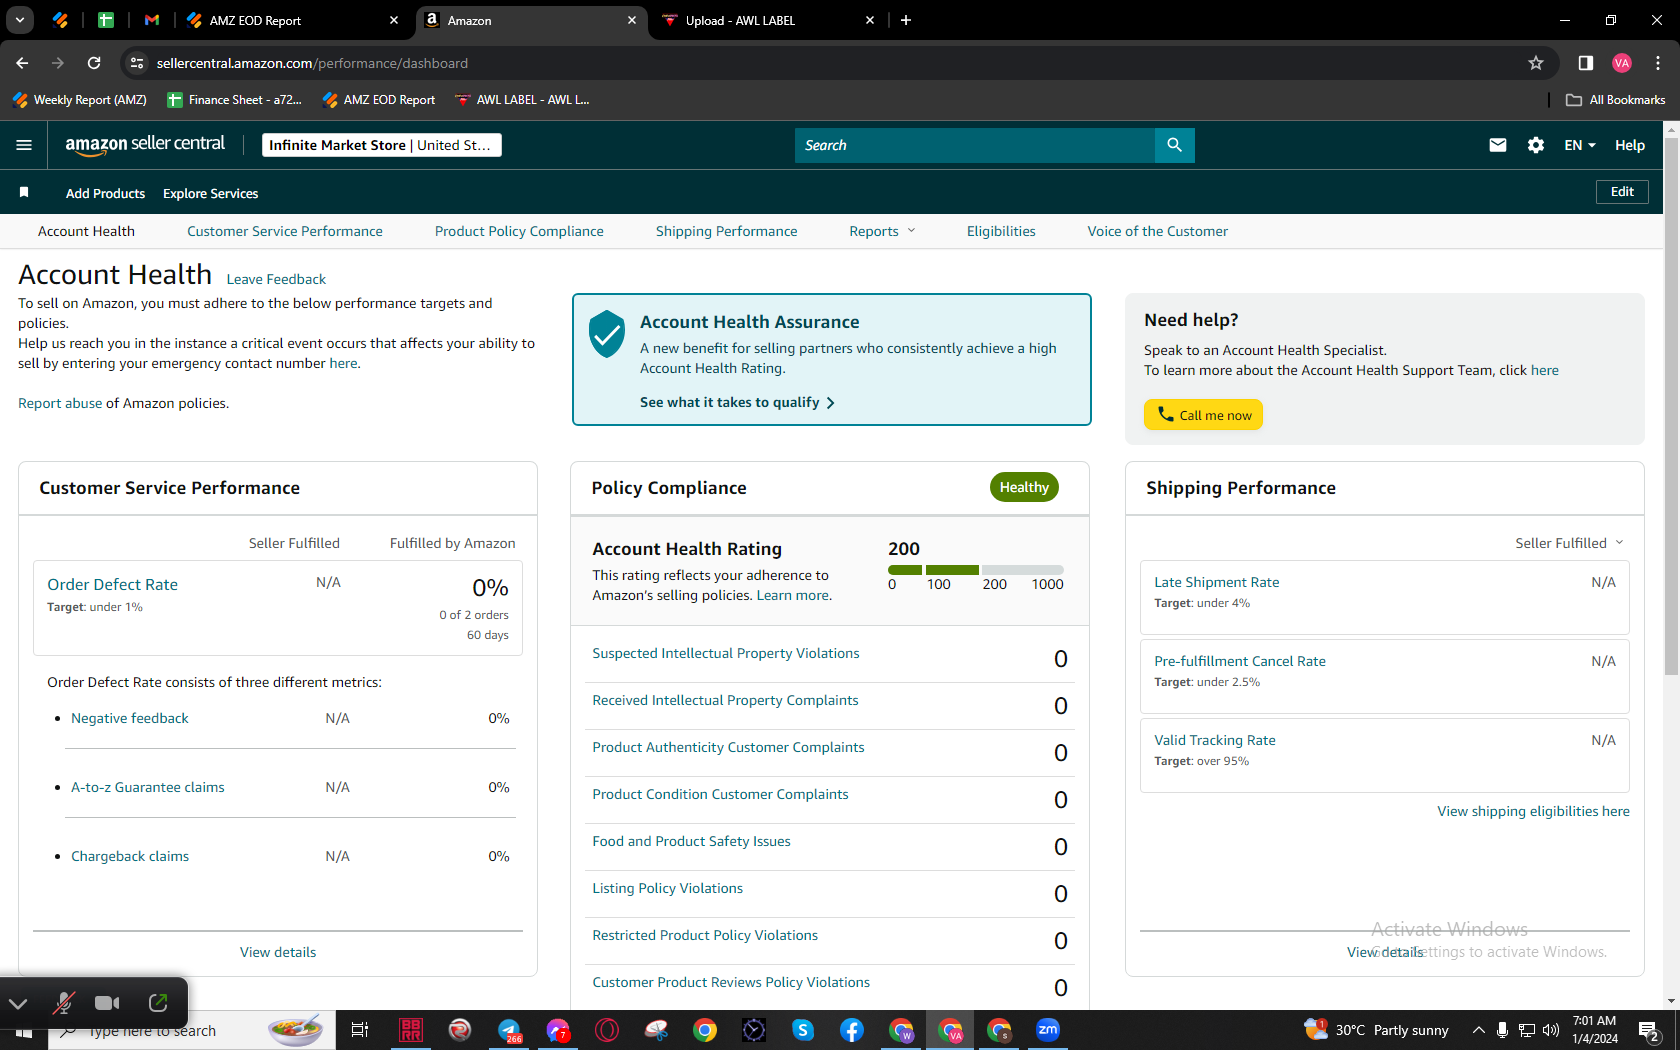Open Zoom from the taskbar
Viewport: 1680px width, 1050px height.
[1048, 1030]
